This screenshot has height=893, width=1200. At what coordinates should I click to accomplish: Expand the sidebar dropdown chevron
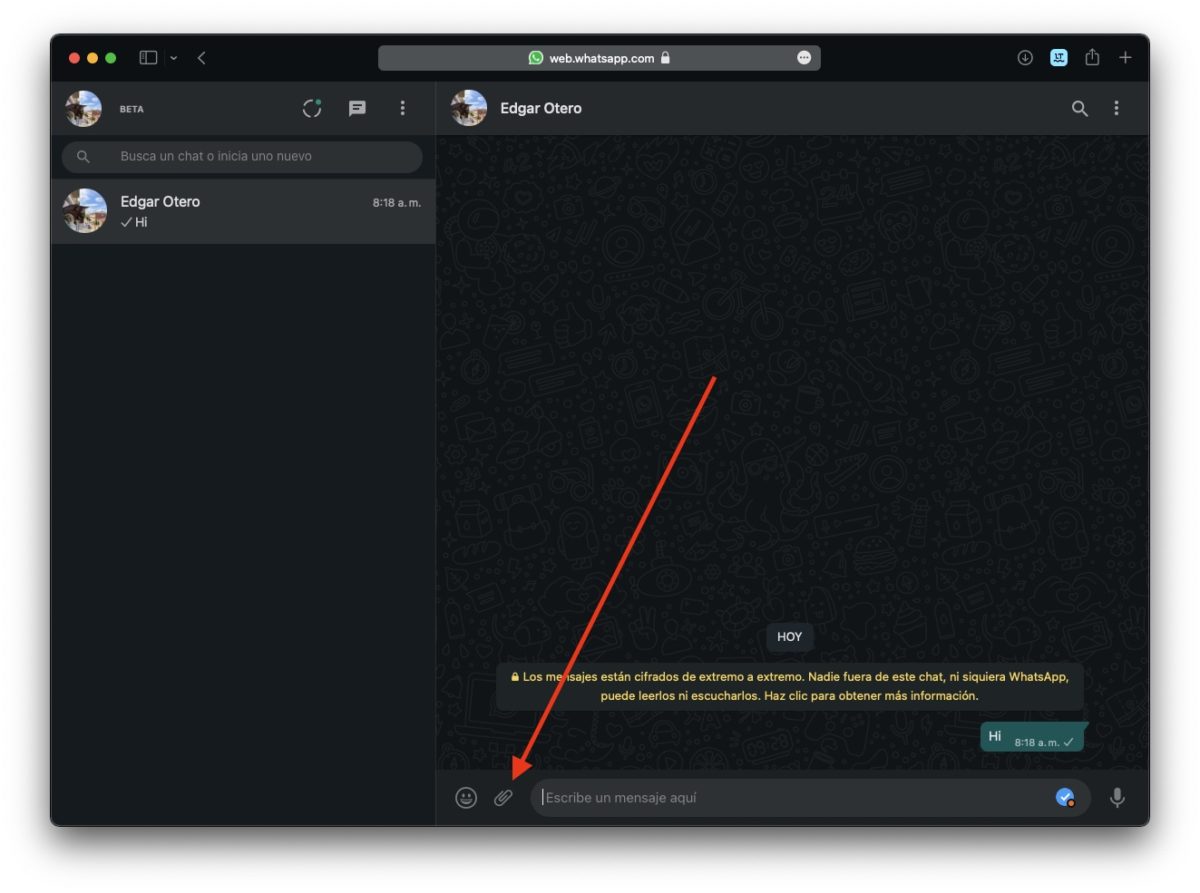[174, 58]
